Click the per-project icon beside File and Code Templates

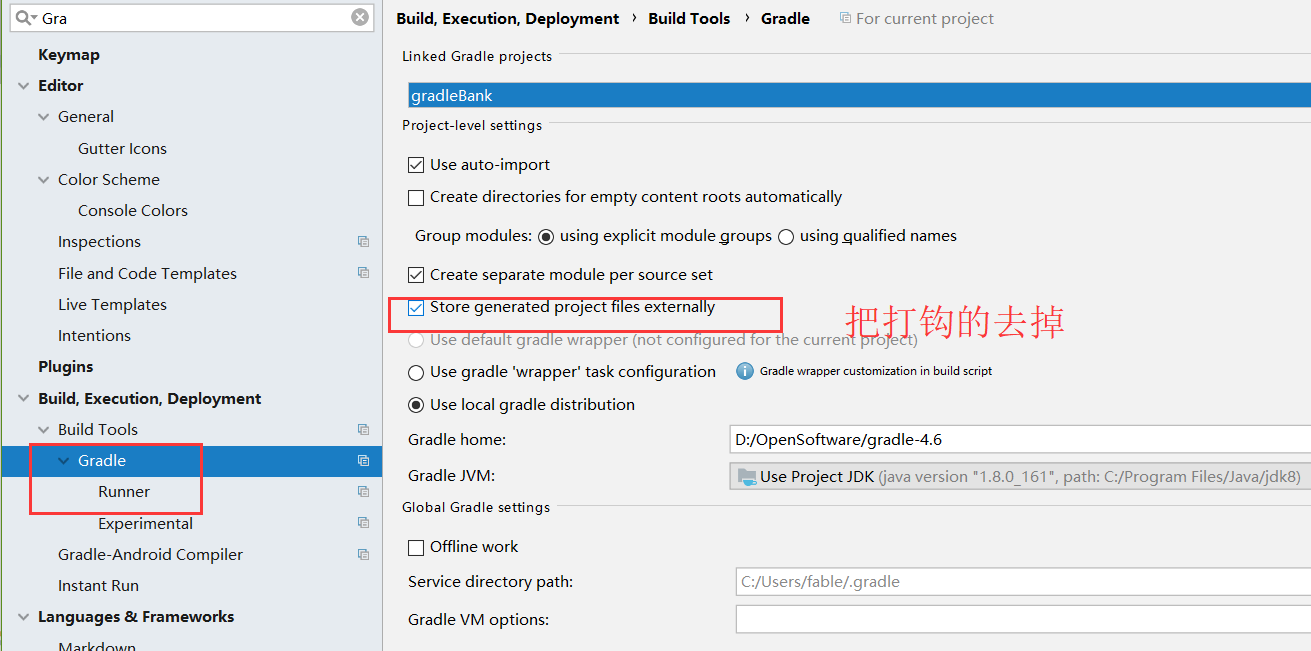tap(363, 272)
